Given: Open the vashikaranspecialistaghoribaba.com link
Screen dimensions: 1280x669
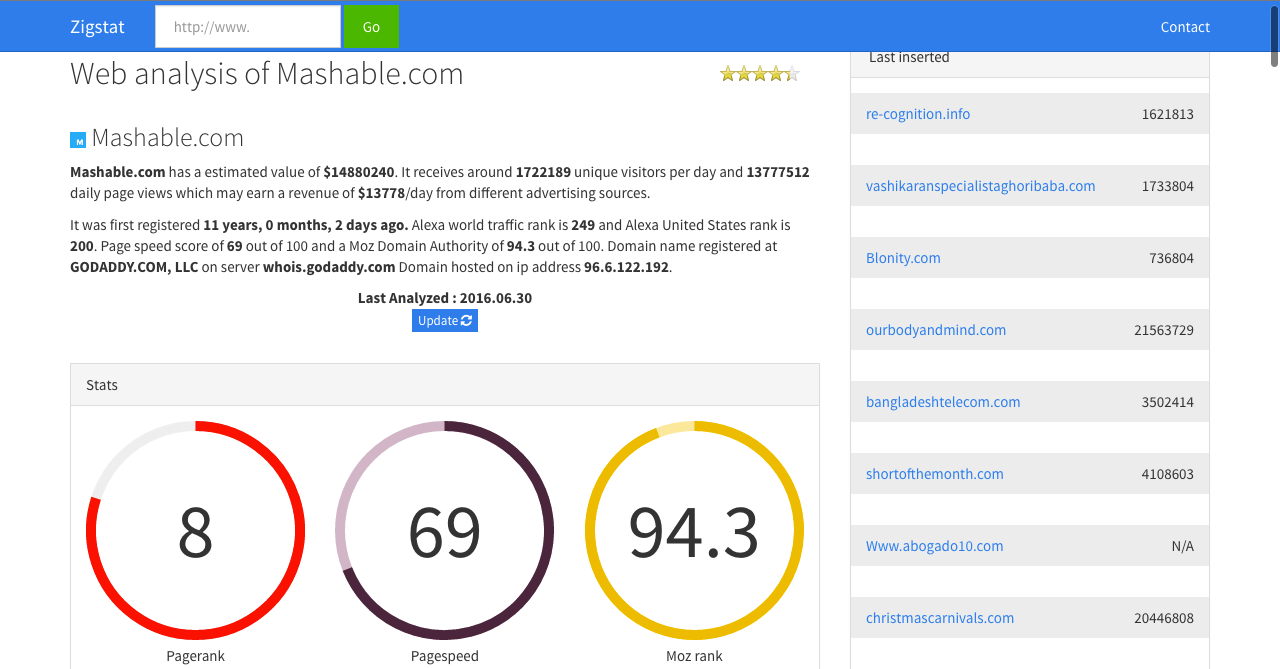Looking at the screenshot, I should (x=980, y=186).
